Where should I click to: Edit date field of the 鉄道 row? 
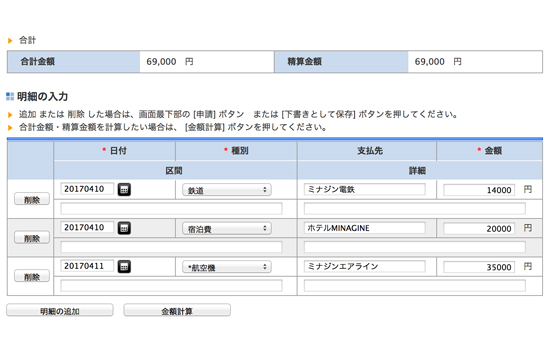[x=87, y=189]
